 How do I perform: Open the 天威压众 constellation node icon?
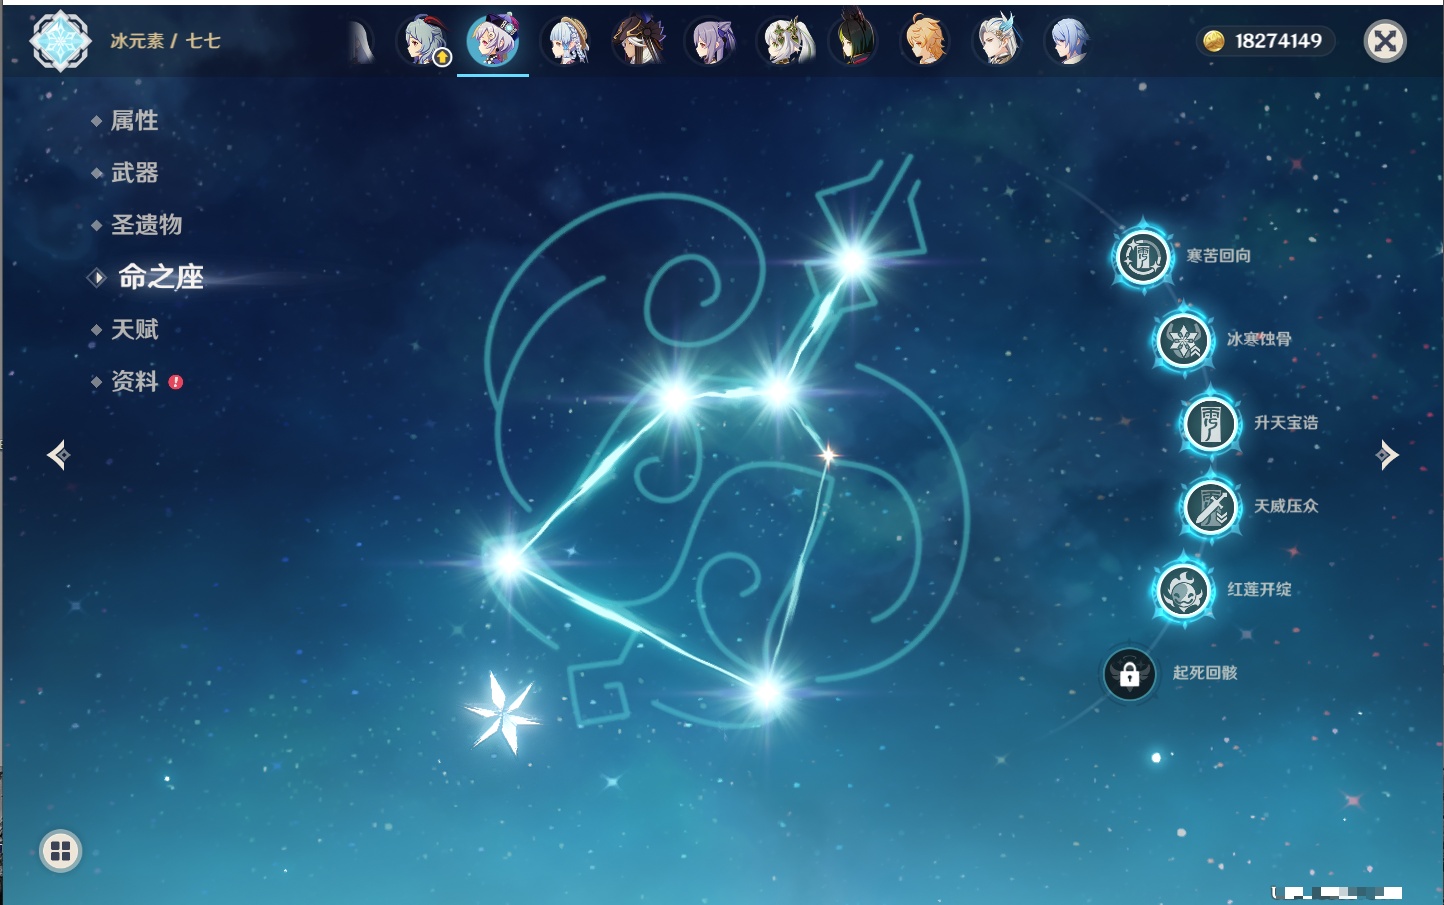1210,506
